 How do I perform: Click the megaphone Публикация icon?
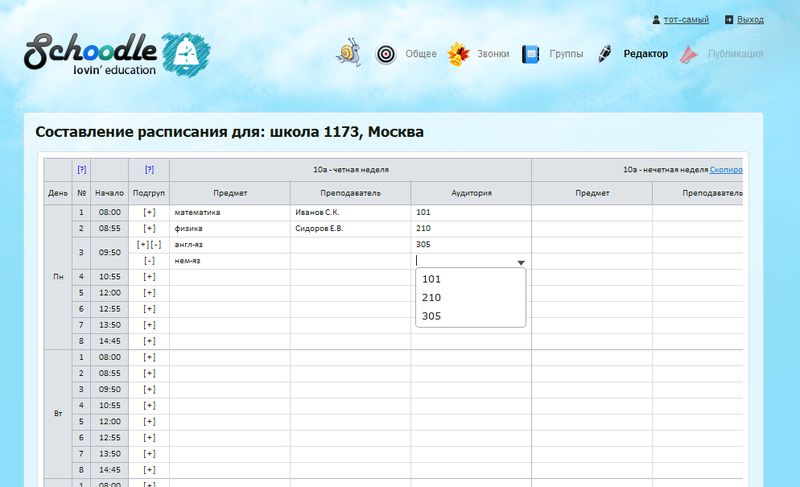coord(689,55)
